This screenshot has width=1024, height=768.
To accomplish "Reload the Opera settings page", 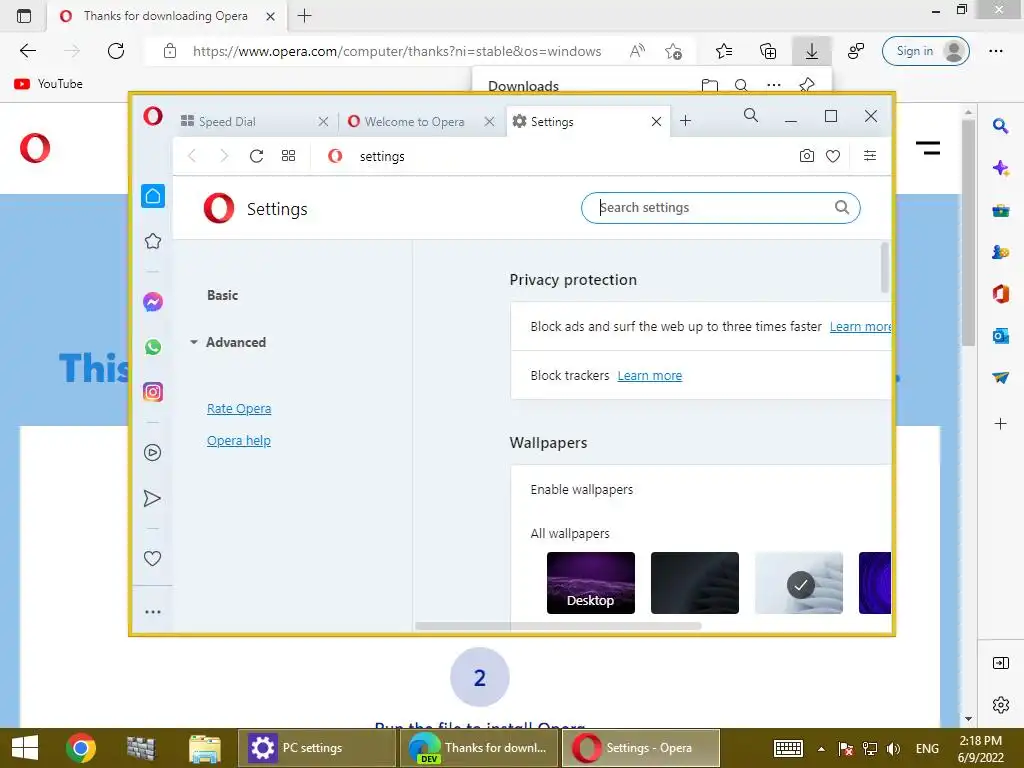I will (257, 156).
